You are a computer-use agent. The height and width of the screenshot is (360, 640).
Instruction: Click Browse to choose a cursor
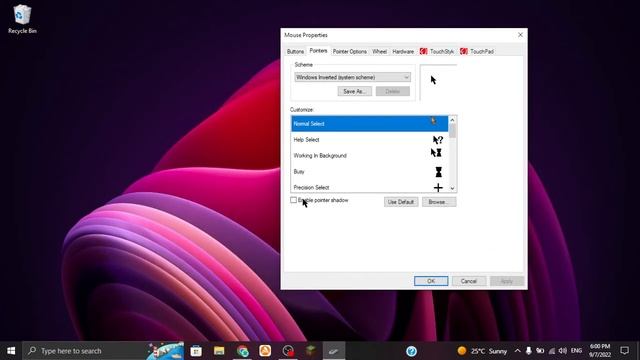click(439, 202)
